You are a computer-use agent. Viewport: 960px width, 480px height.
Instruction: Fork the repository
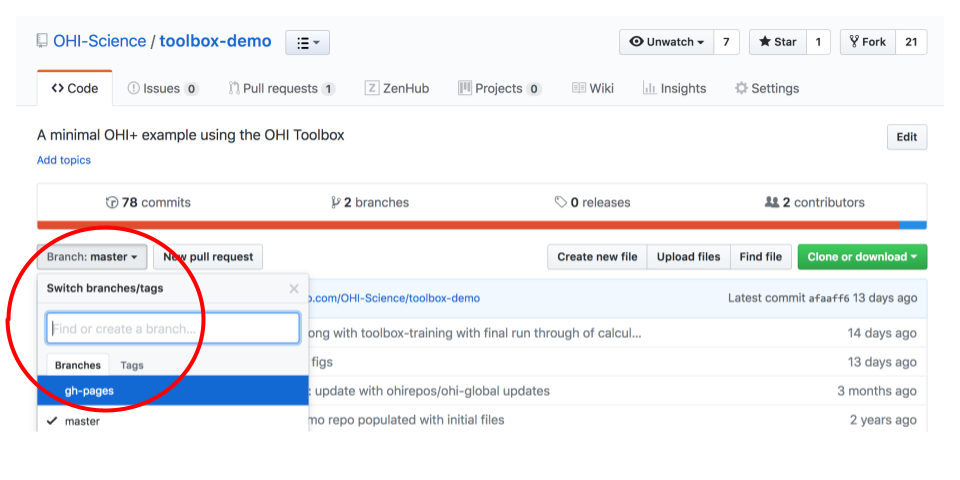(x=868, y=42)
